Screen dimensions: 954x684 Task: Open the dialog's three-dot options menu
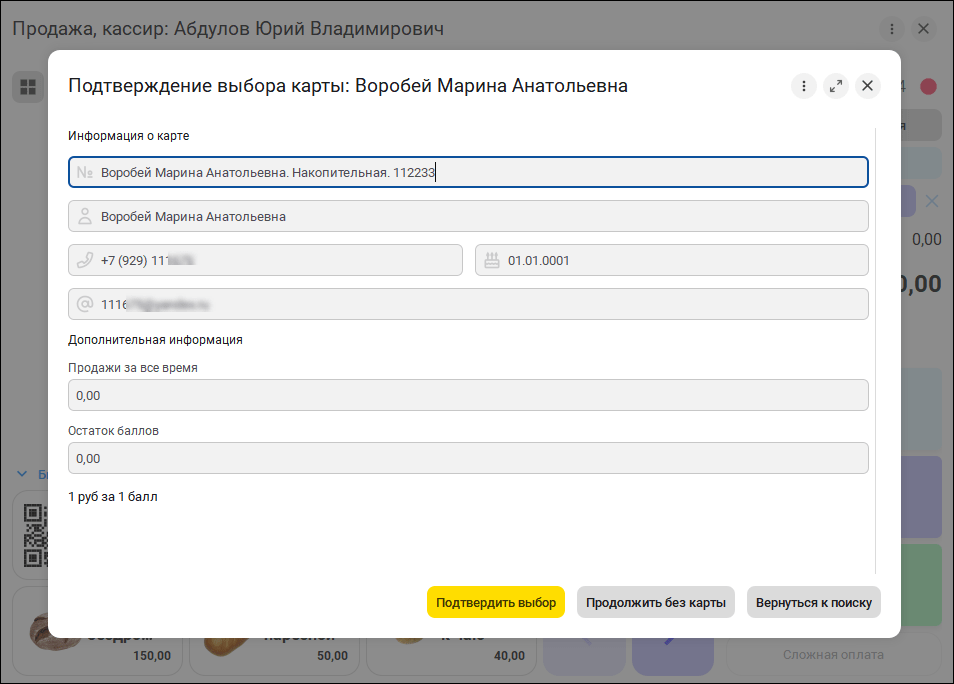804,86
